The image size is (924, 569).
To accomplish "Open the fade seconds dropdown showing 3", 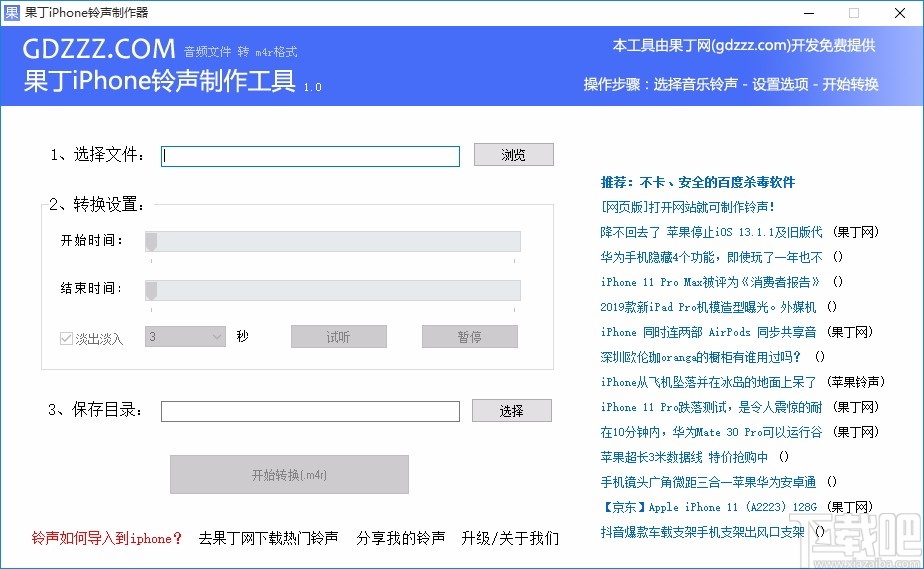I will 185,337.
